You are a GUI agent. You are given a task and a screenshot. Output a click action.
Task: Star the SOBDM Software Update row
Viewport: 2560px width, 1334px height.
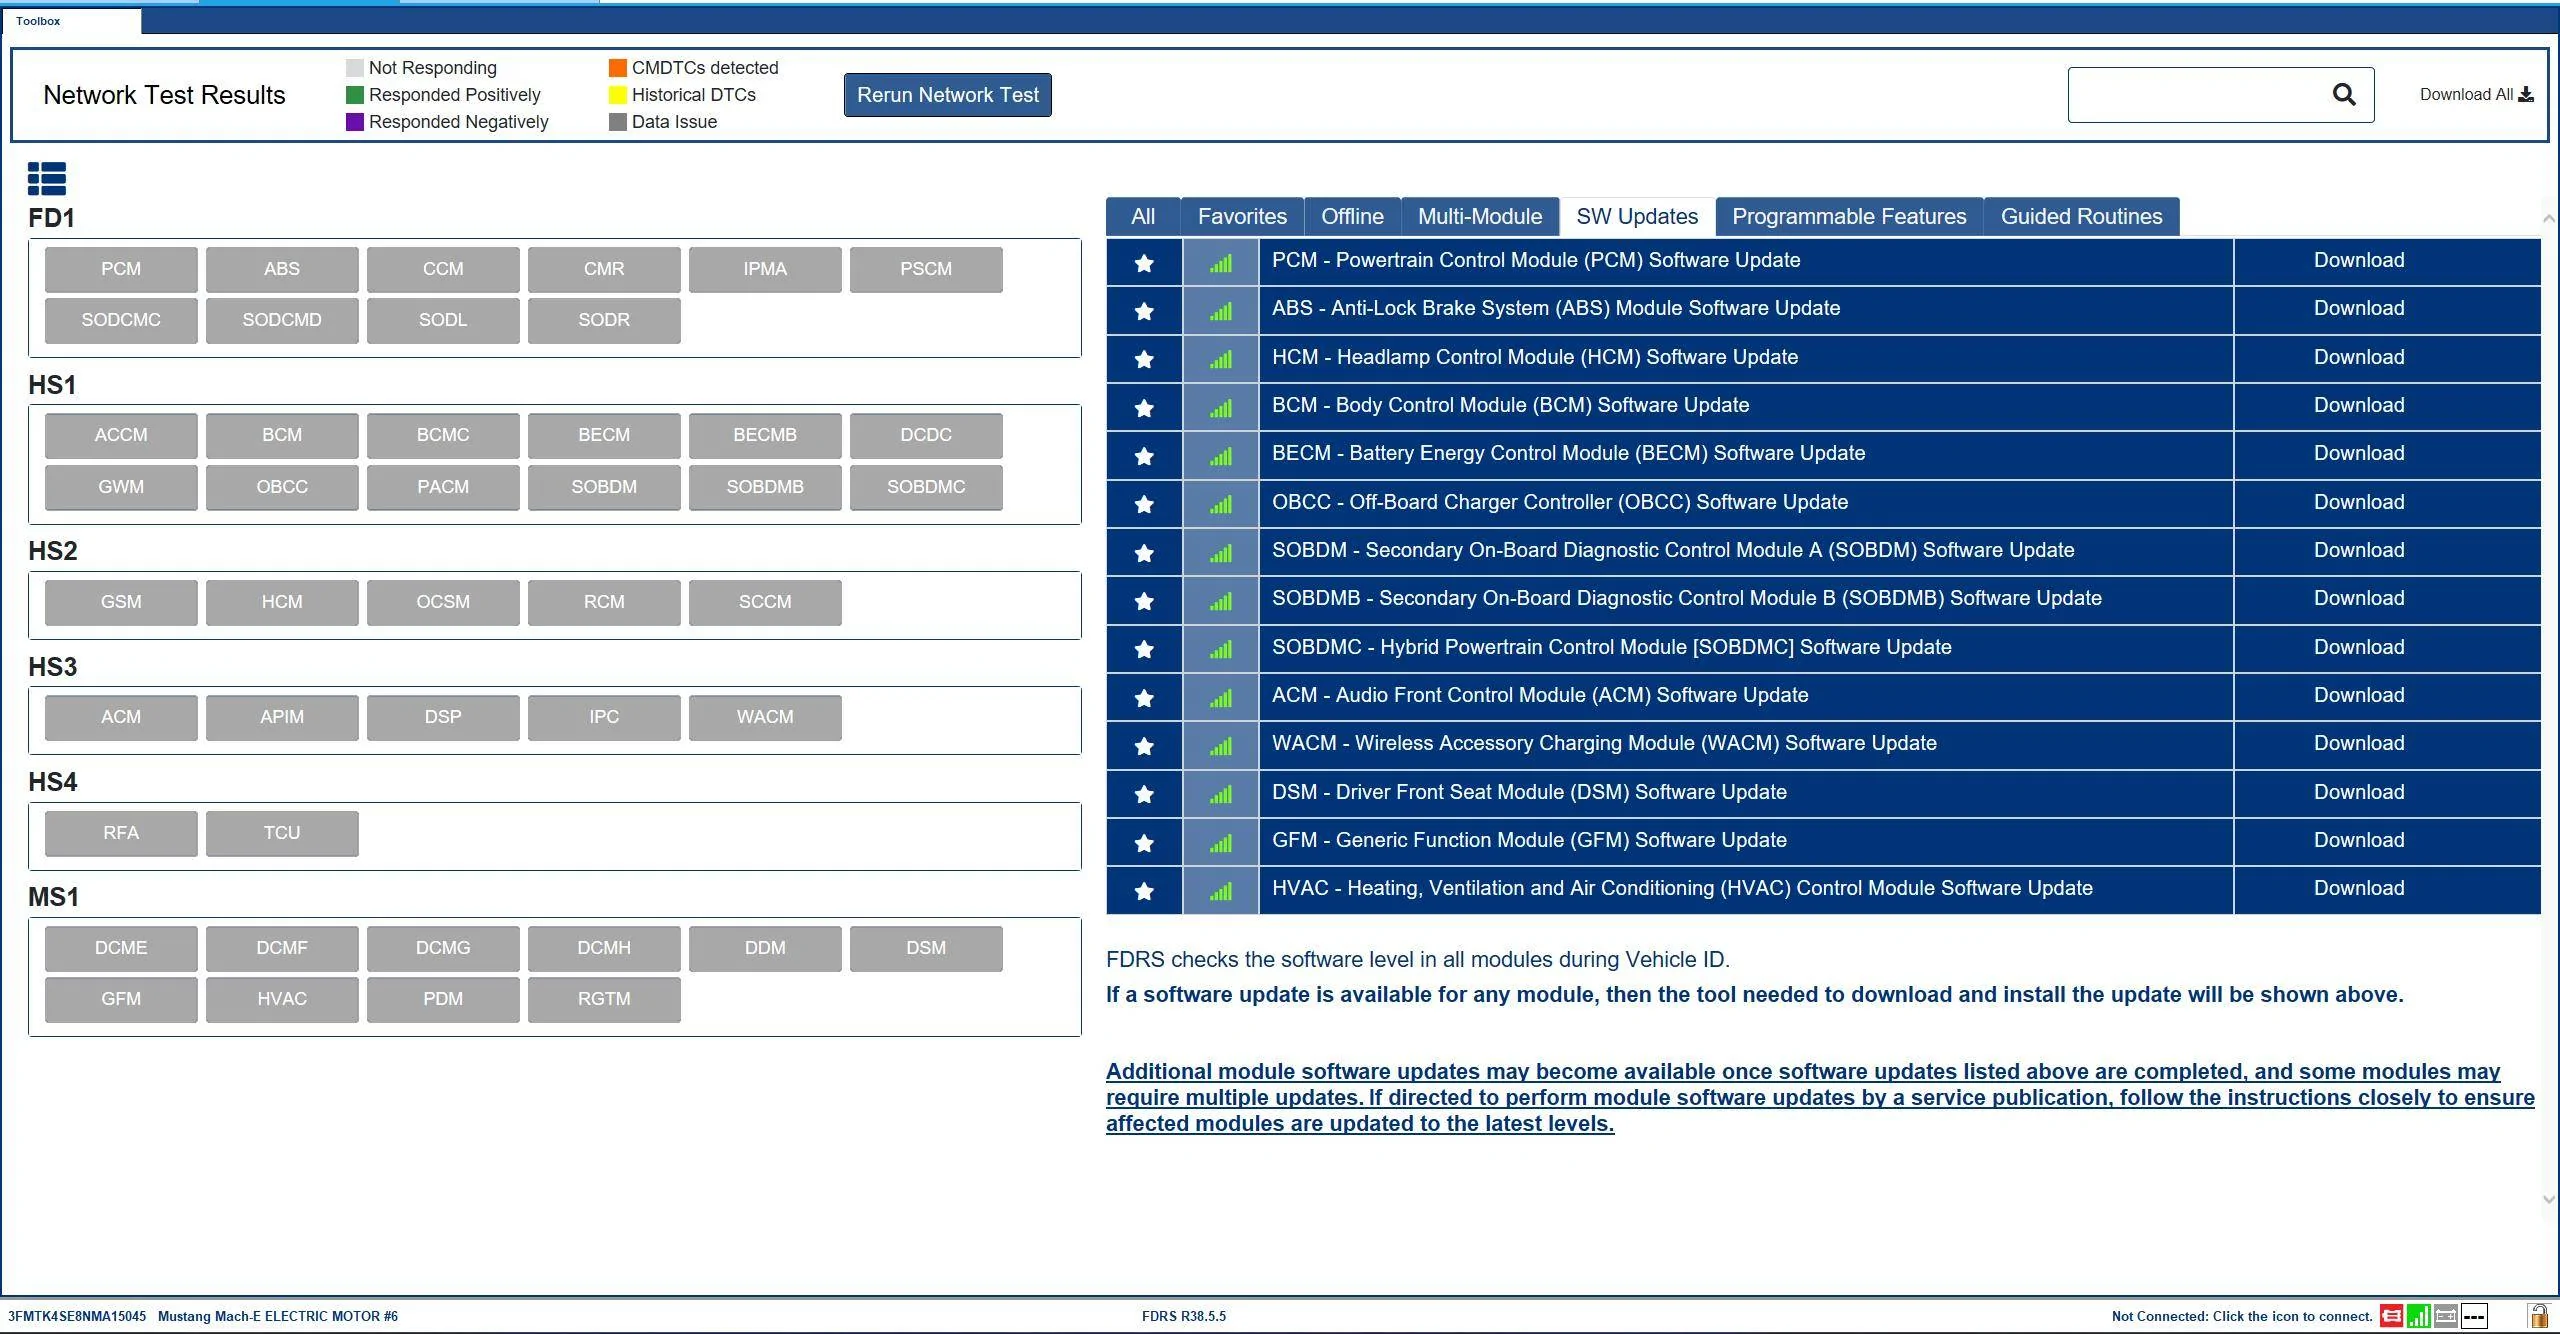coord(1144,553)
